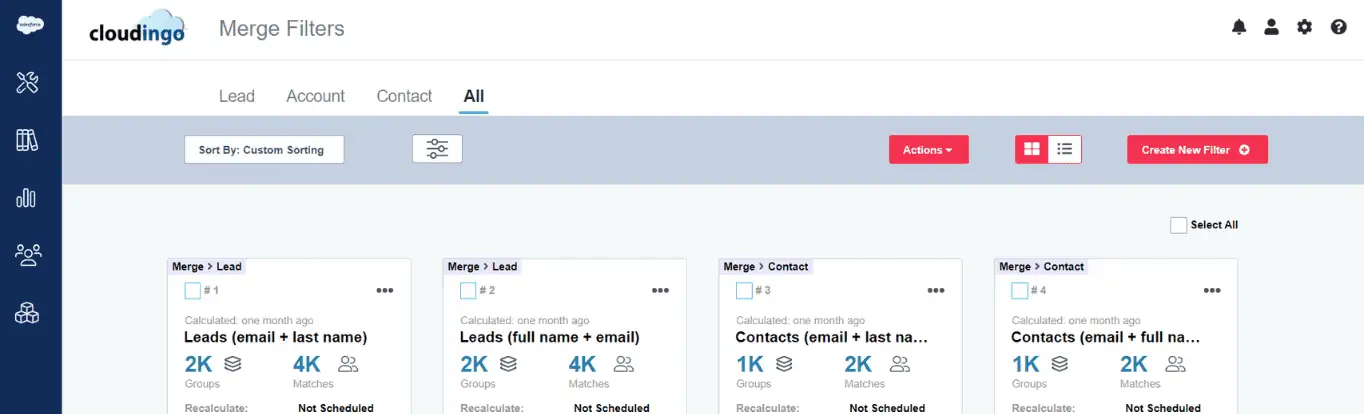Open the user profile icon
The width and height of the screenshot is (1364, 414).
tap(1271, 27)
